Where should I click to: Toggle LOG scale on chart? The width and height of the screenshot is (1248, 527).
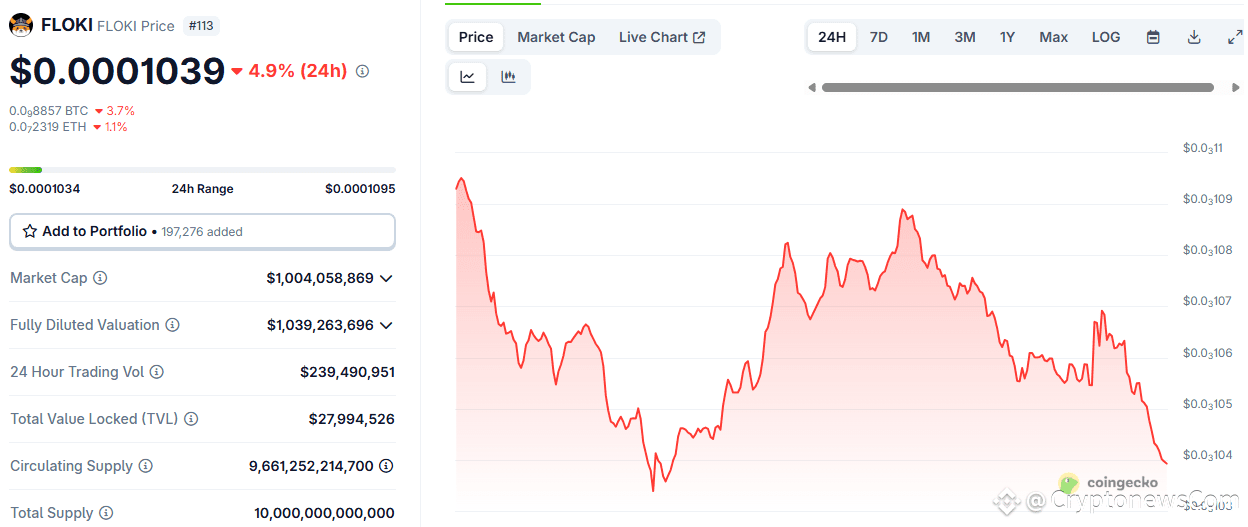point(1106,37)
